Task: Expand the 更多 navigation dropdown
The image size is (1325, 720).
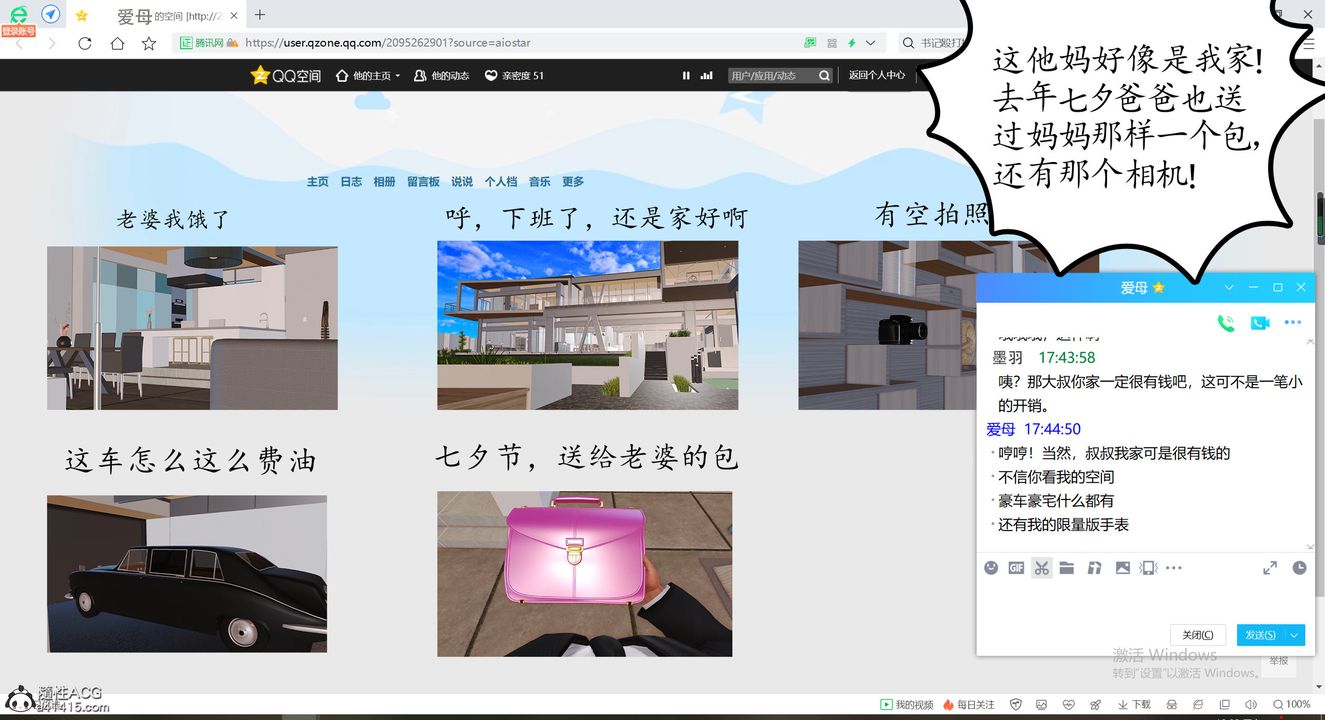Action: [572, 181]
